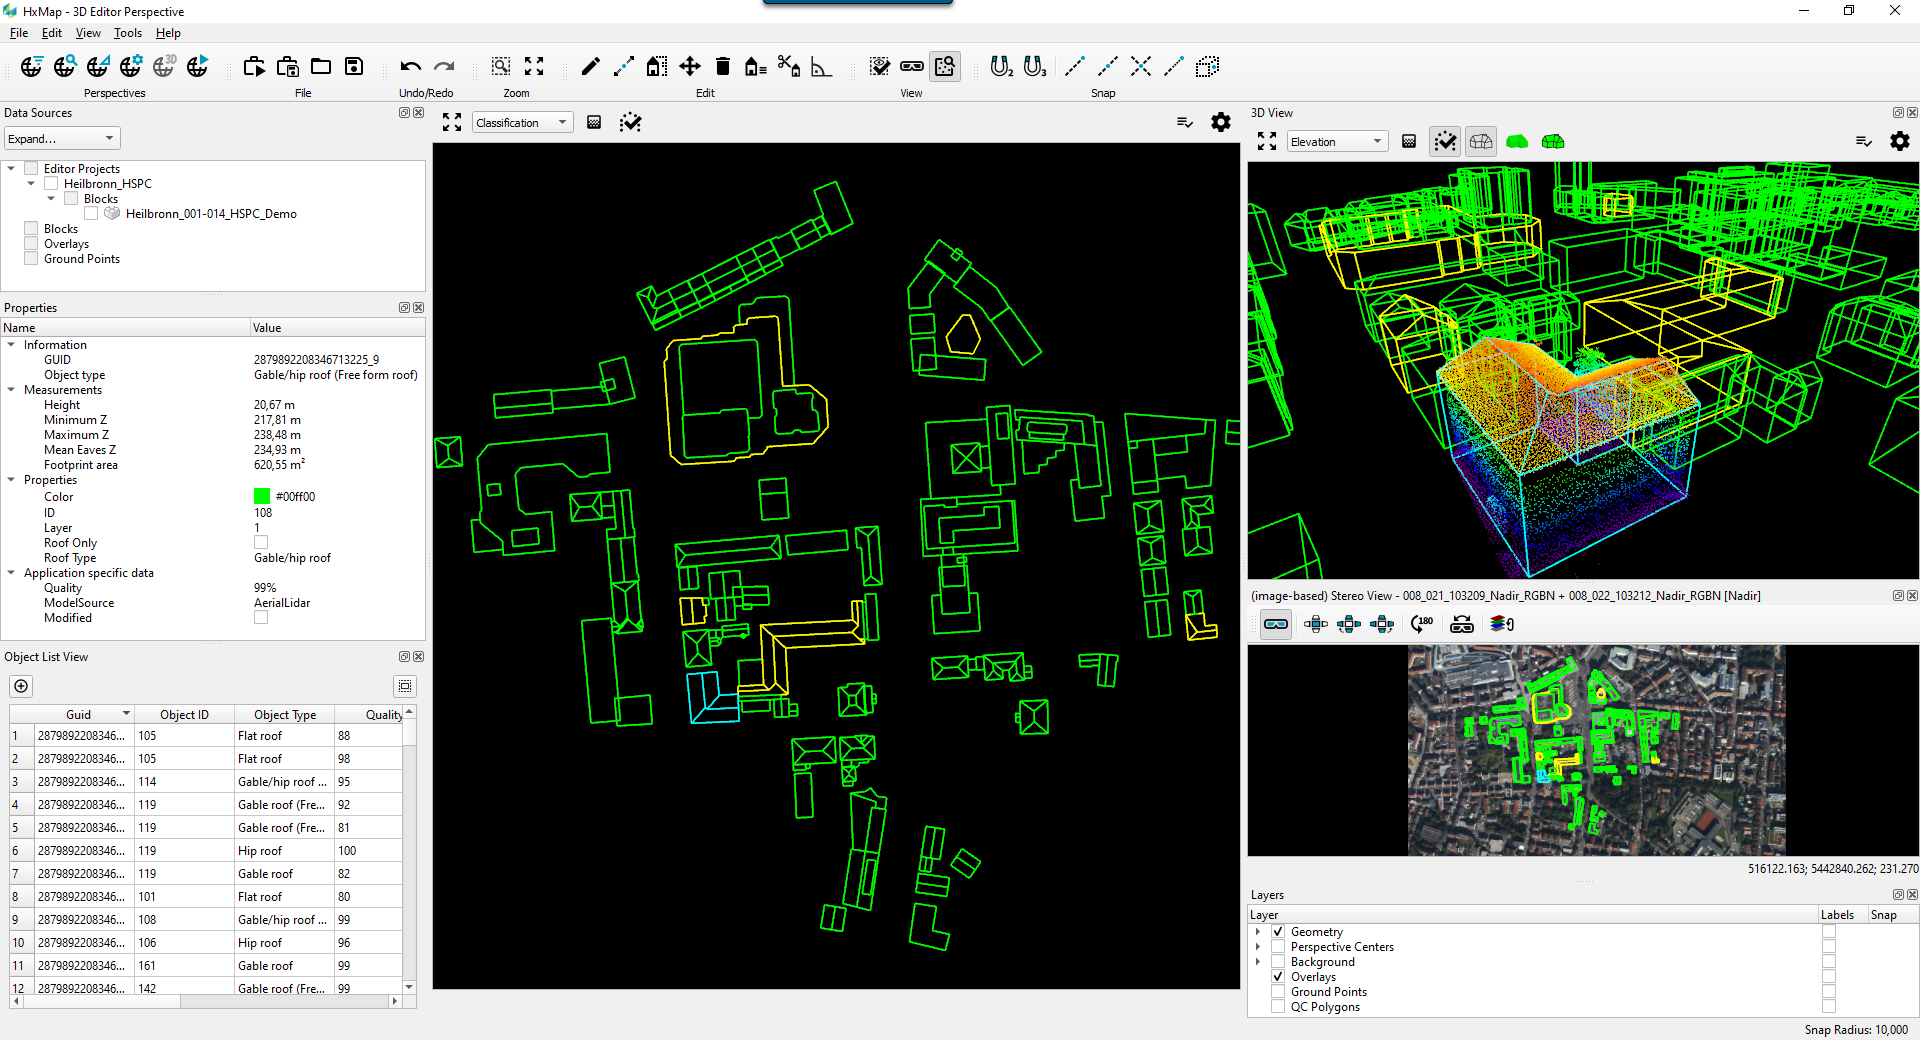Image resolution: width=1920 pixels, height=1040 pixels.
Task: Open the Elevation dropdown in 3D View
Action: [x=1336, y=142]
